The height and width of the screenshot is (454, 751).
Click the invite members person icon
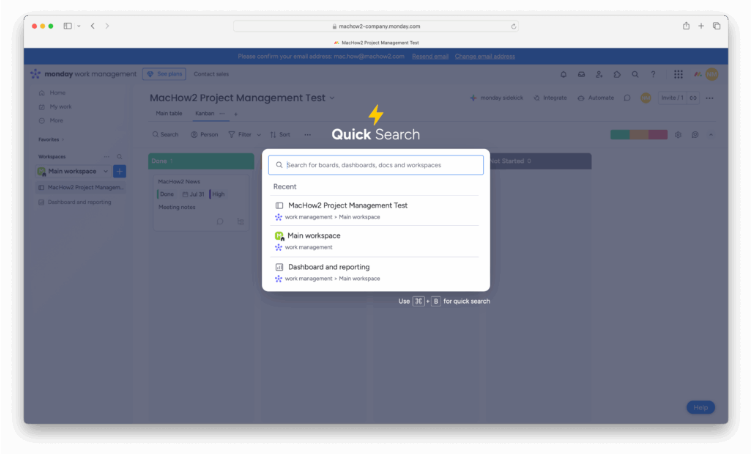[x=599, y=74]
